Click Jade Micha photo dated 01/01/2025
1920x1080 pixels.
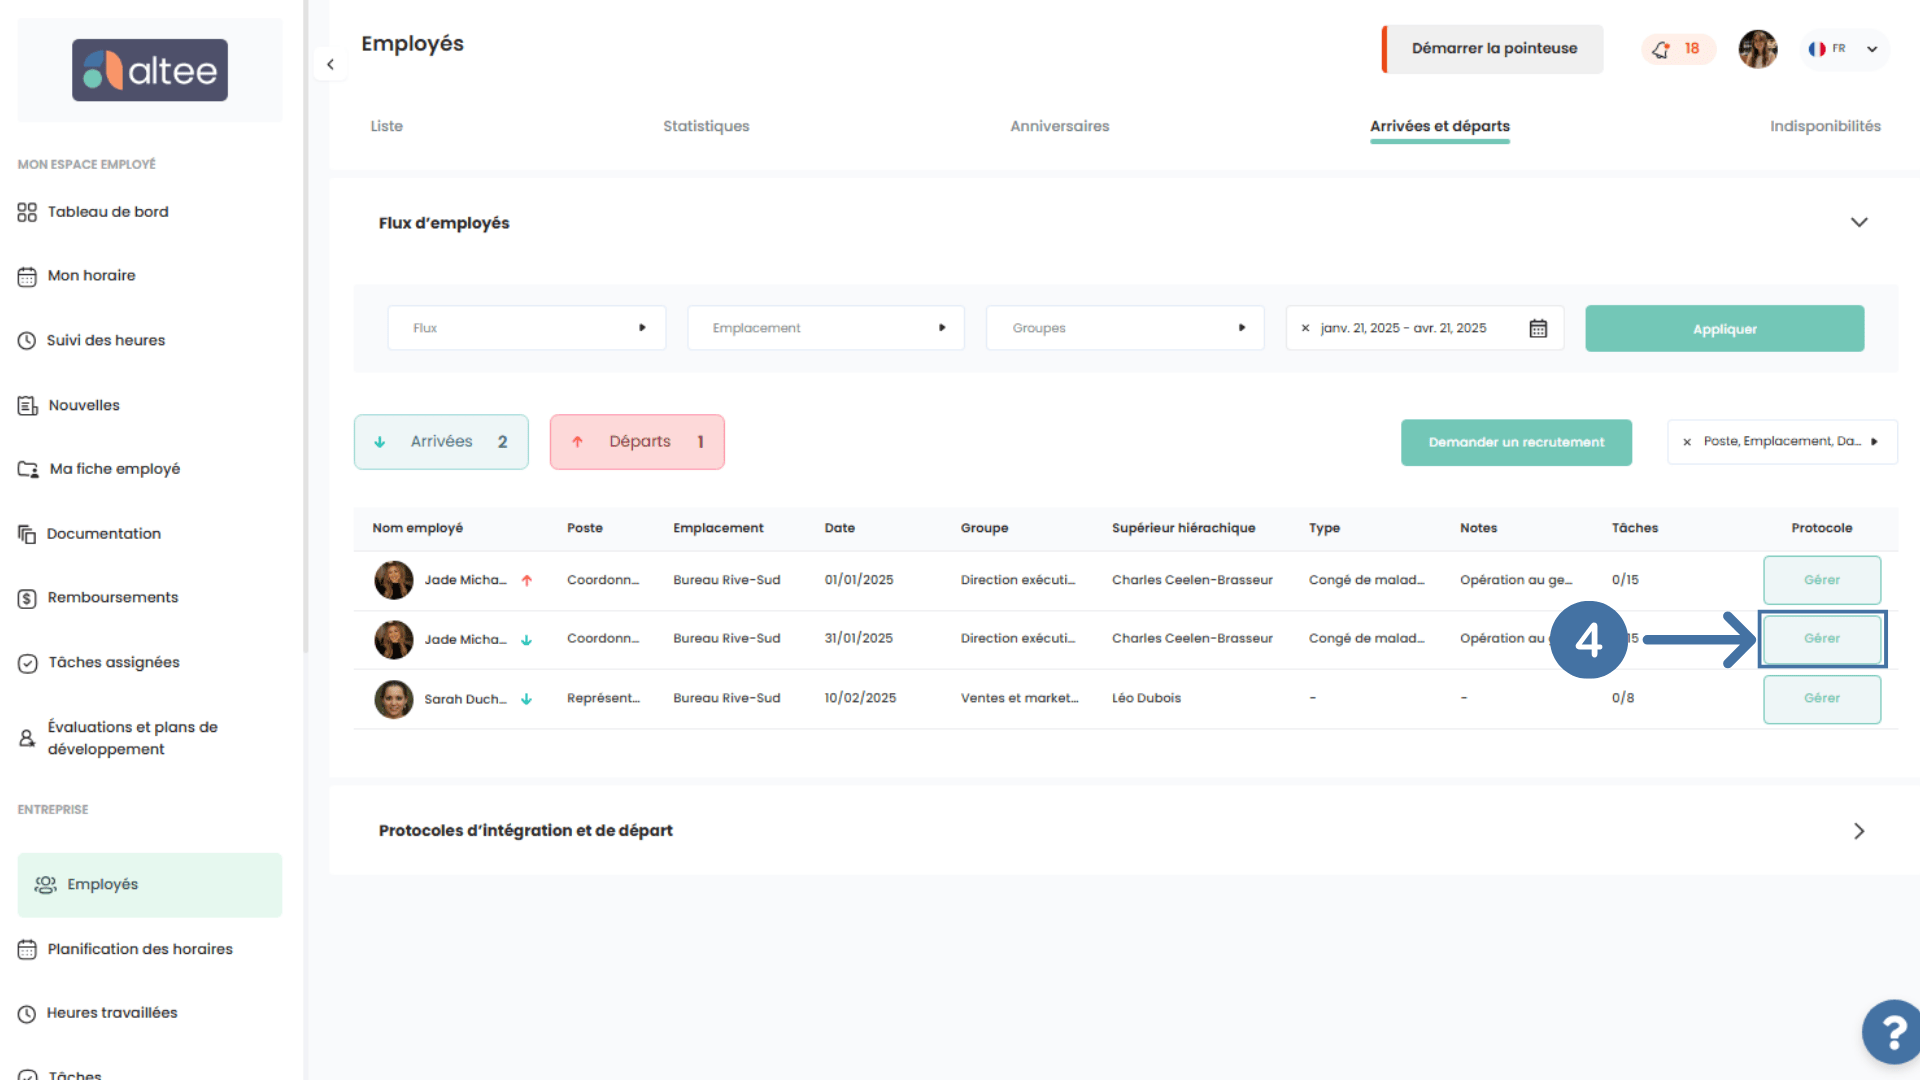click(394, 580)
